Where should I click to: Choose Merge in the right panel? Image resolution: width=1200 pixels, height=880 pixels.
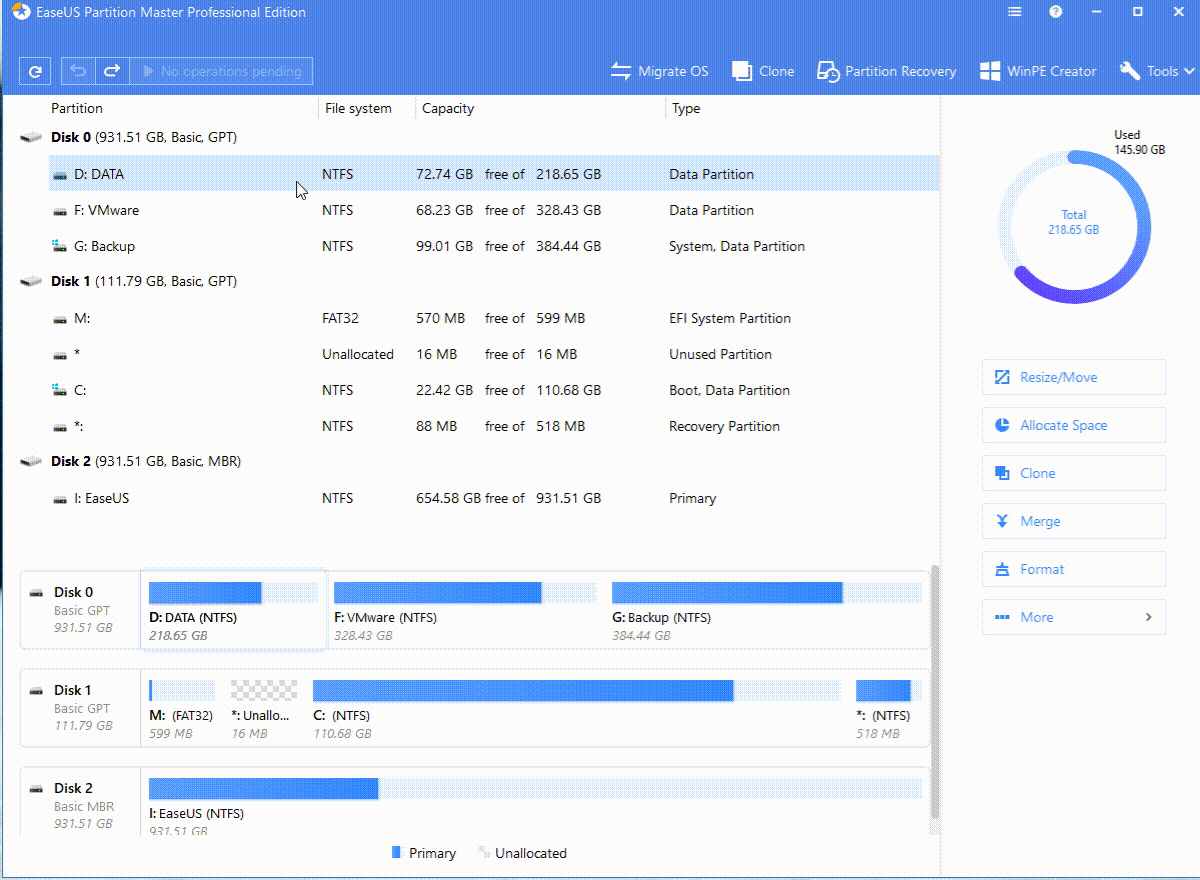[x=1074, y=521]
